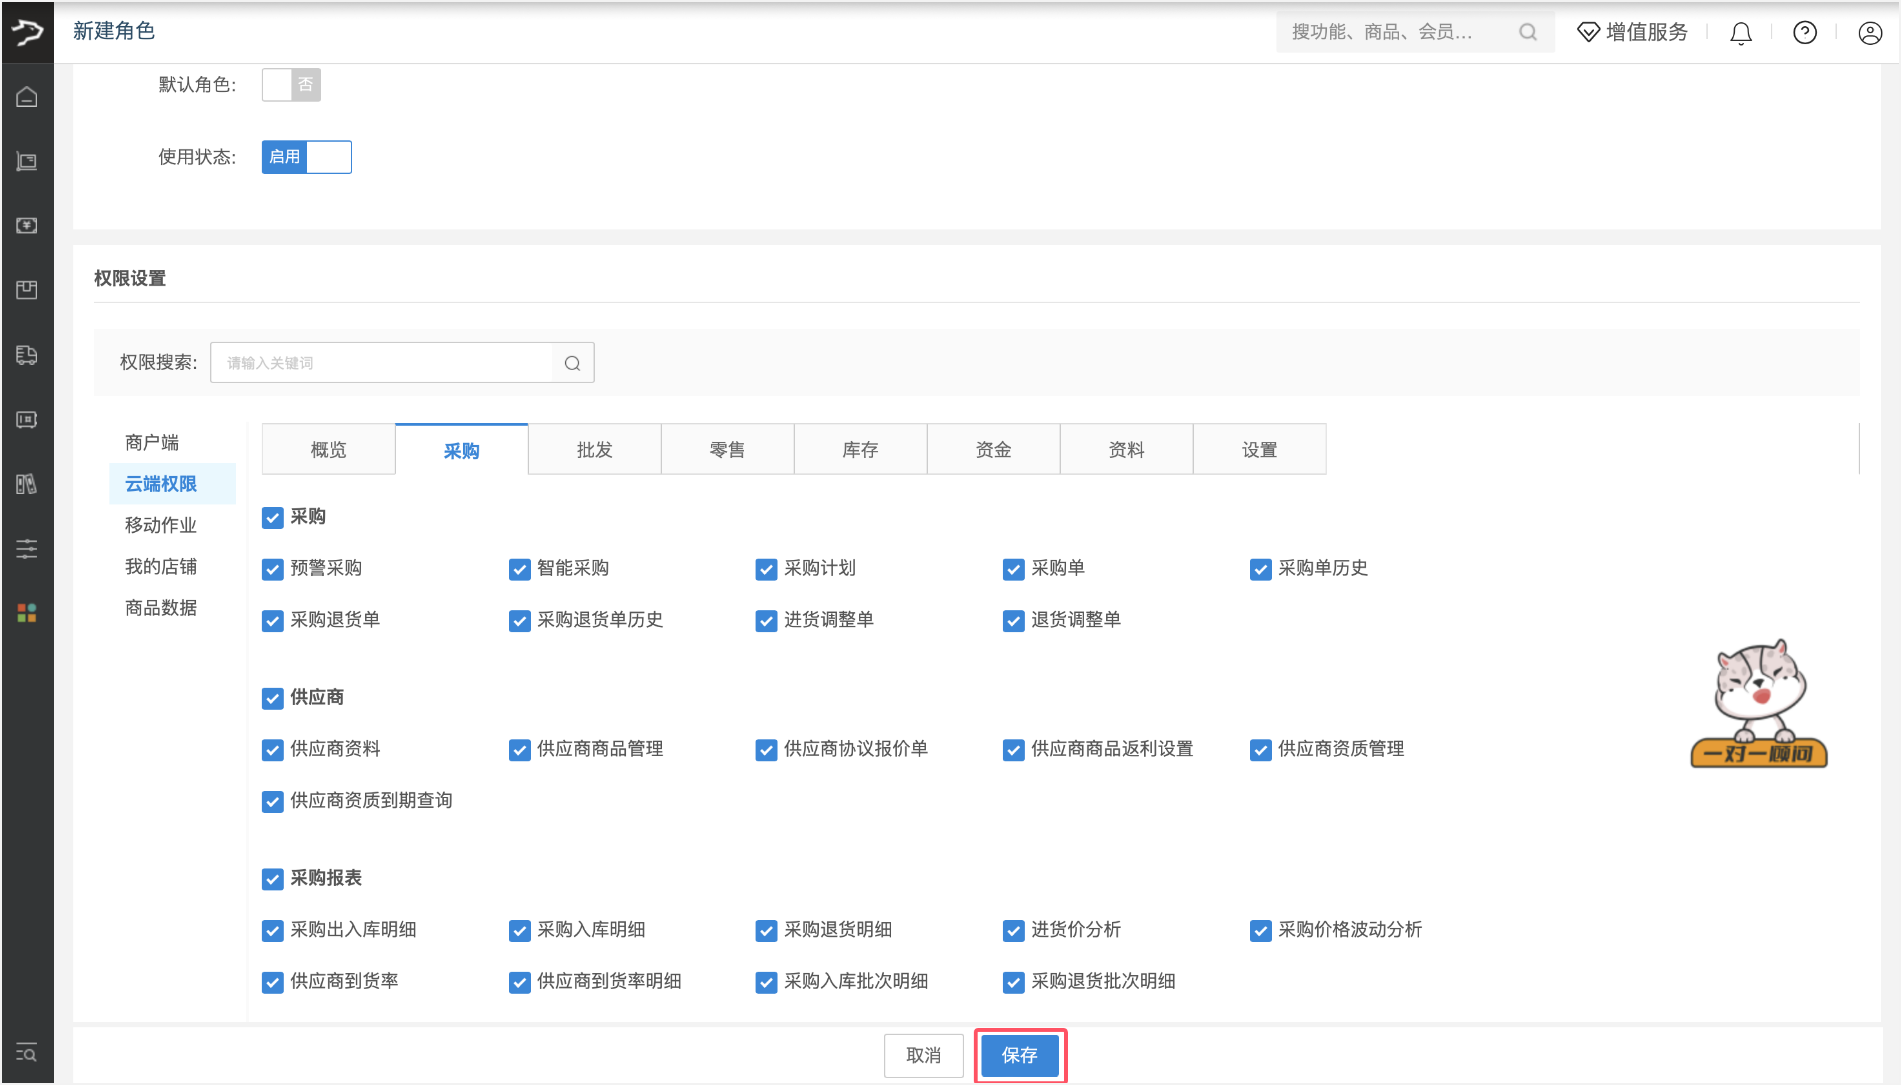
Task: Uncheck the 供应商资质管理 checkbox
Action: [x=1260, y=750]
